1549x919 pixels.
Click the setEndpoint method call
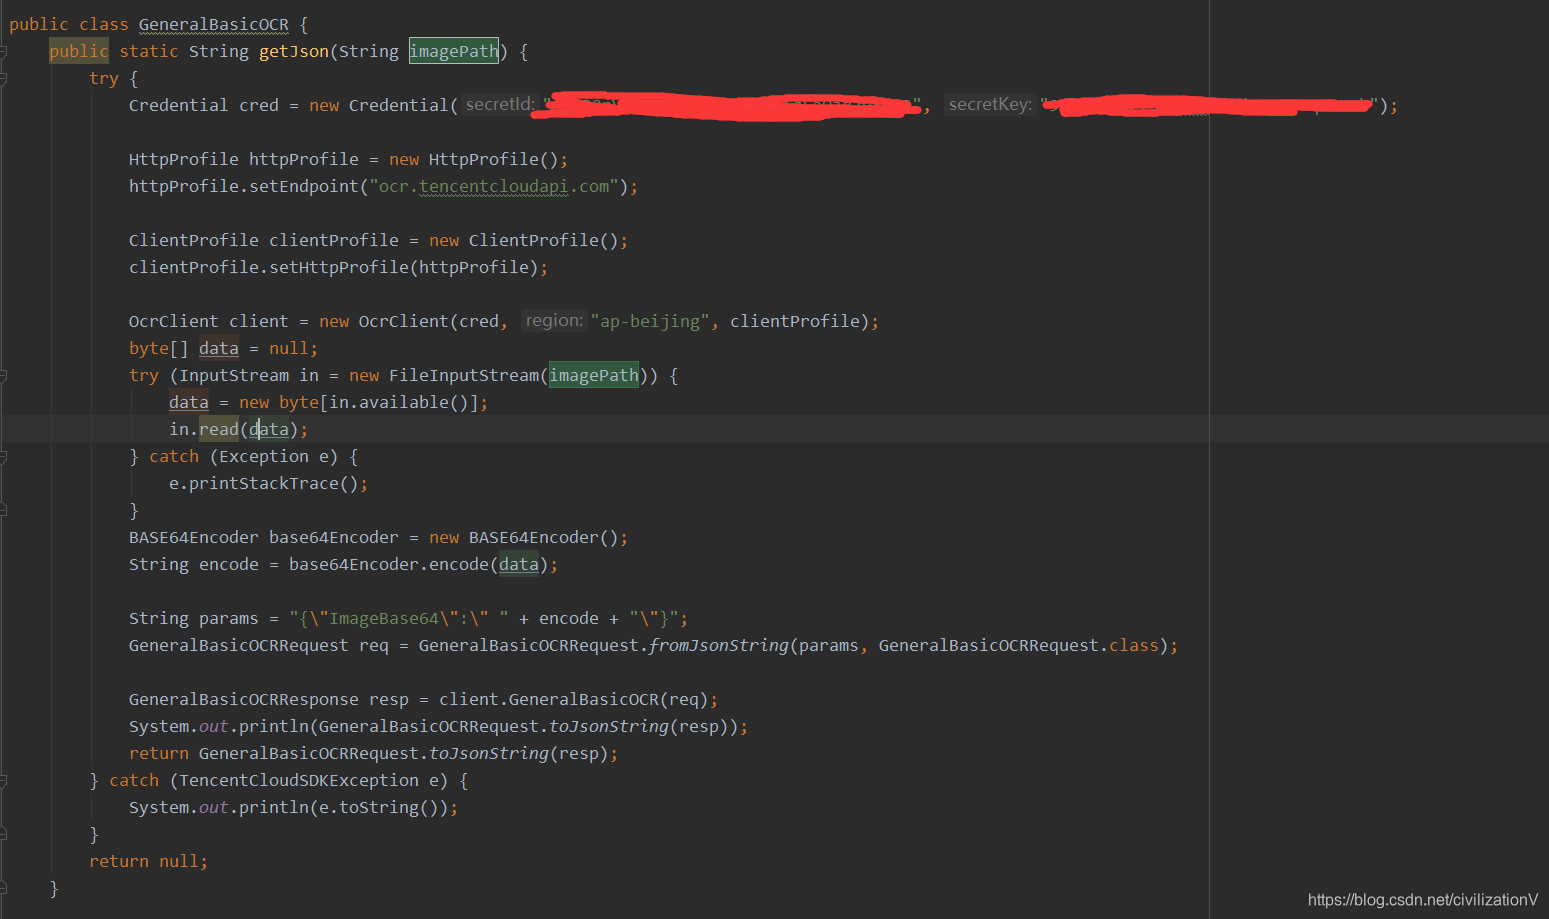[x=304, y=187]
